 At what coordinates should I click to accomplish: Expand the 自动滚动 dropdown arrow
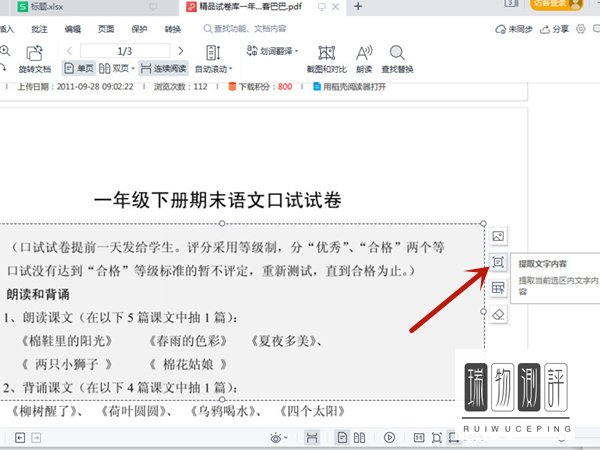point(231,69)
